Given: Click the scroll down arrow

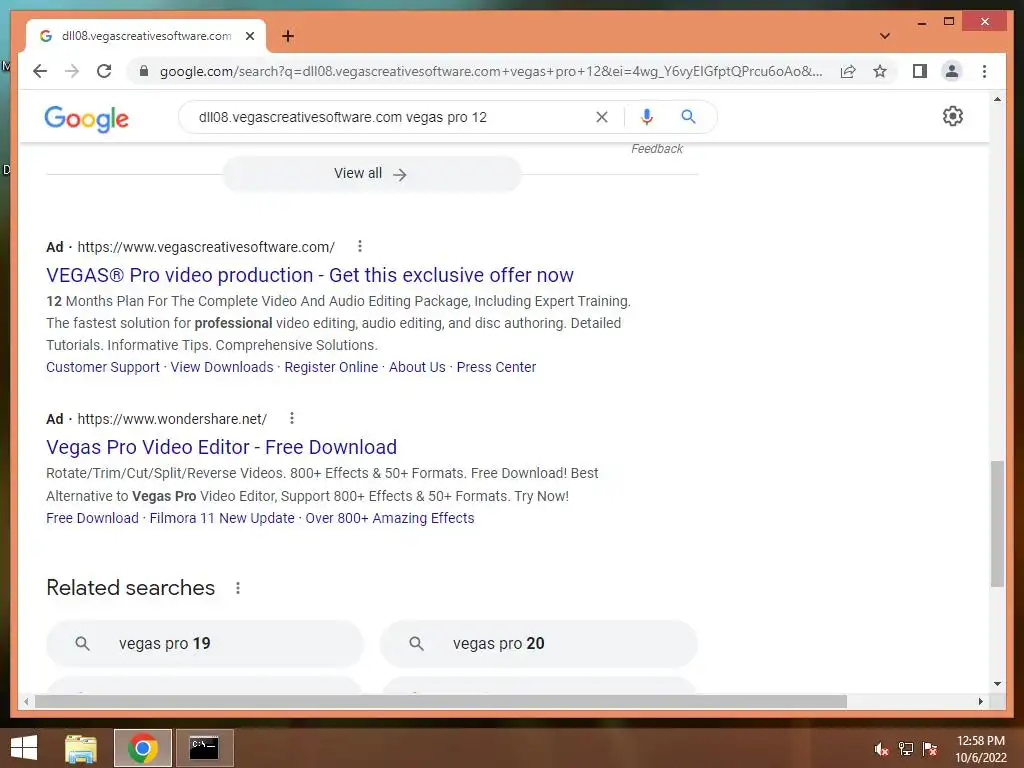Looking at the screenshot, I should [x=997, y=684].
